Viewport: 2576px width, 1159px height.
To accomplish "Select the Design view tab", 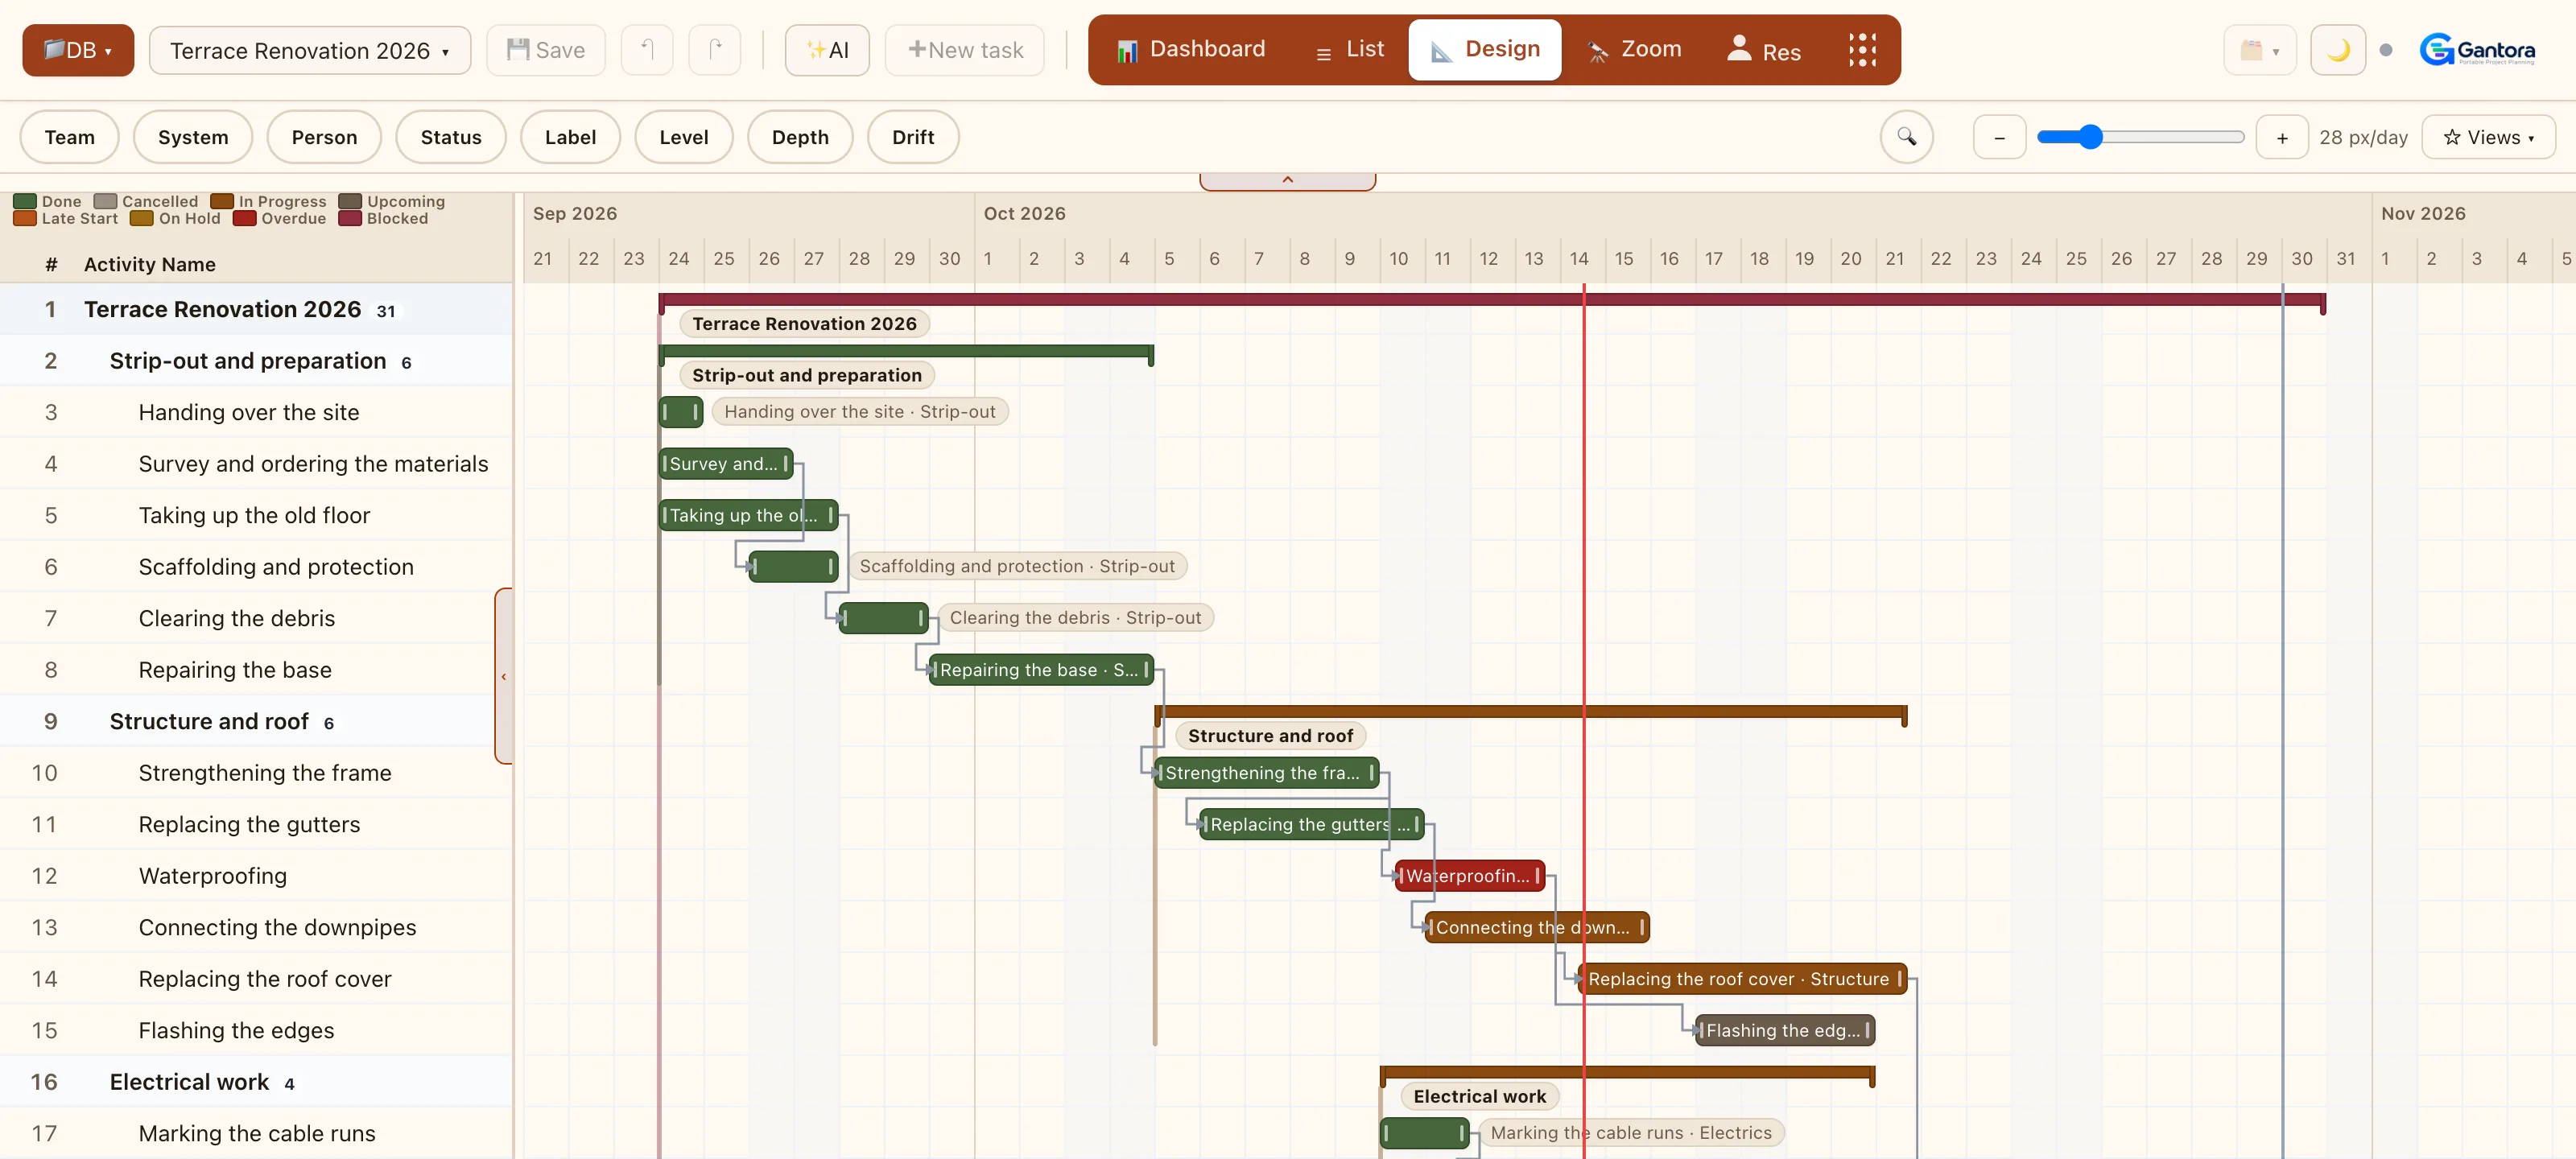I will pos(1485,49).
